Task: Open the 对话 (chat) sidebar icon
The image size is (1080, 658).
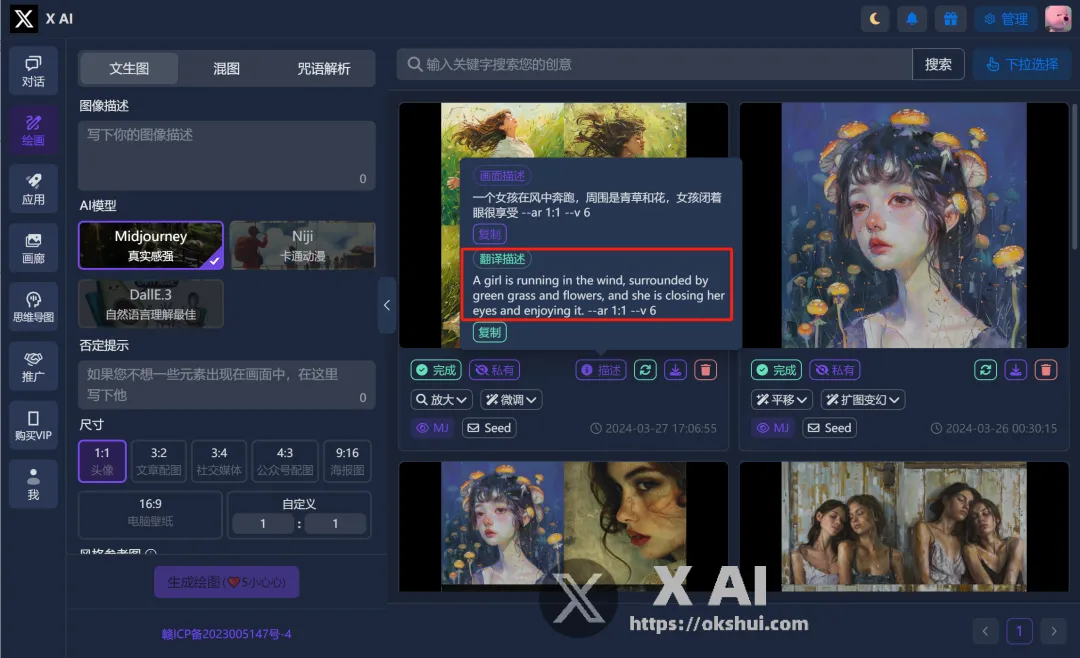Action: [x=33, y=70]
